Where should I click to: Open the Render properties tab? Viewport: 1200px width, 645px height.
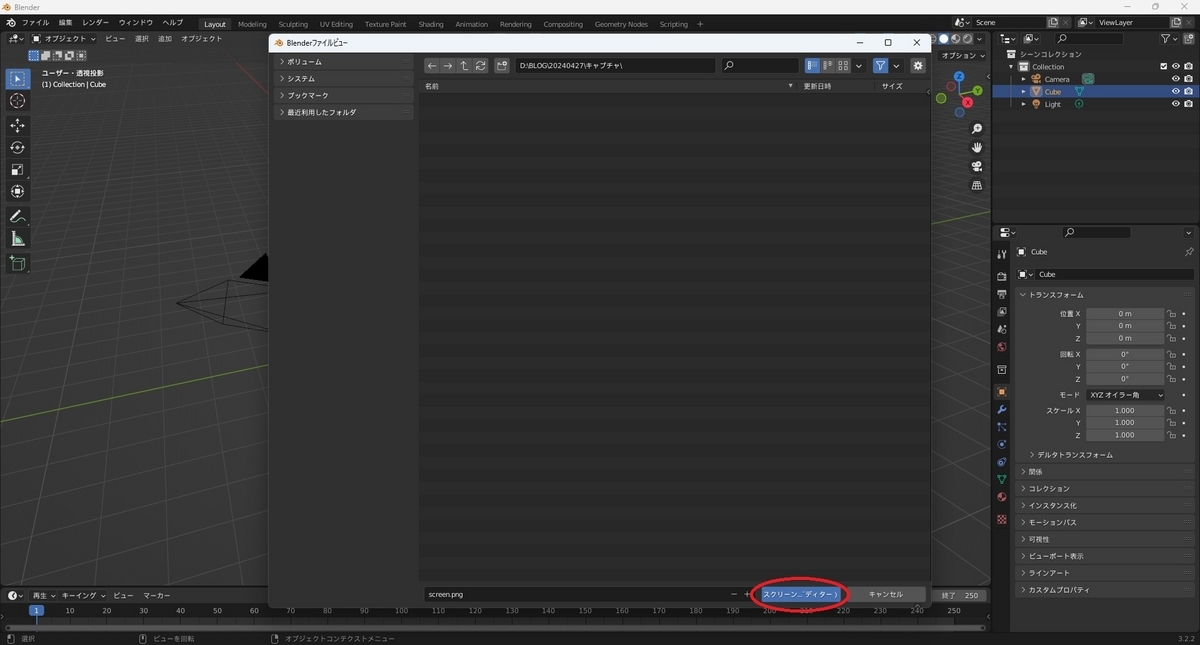[x=1002, y=276]
